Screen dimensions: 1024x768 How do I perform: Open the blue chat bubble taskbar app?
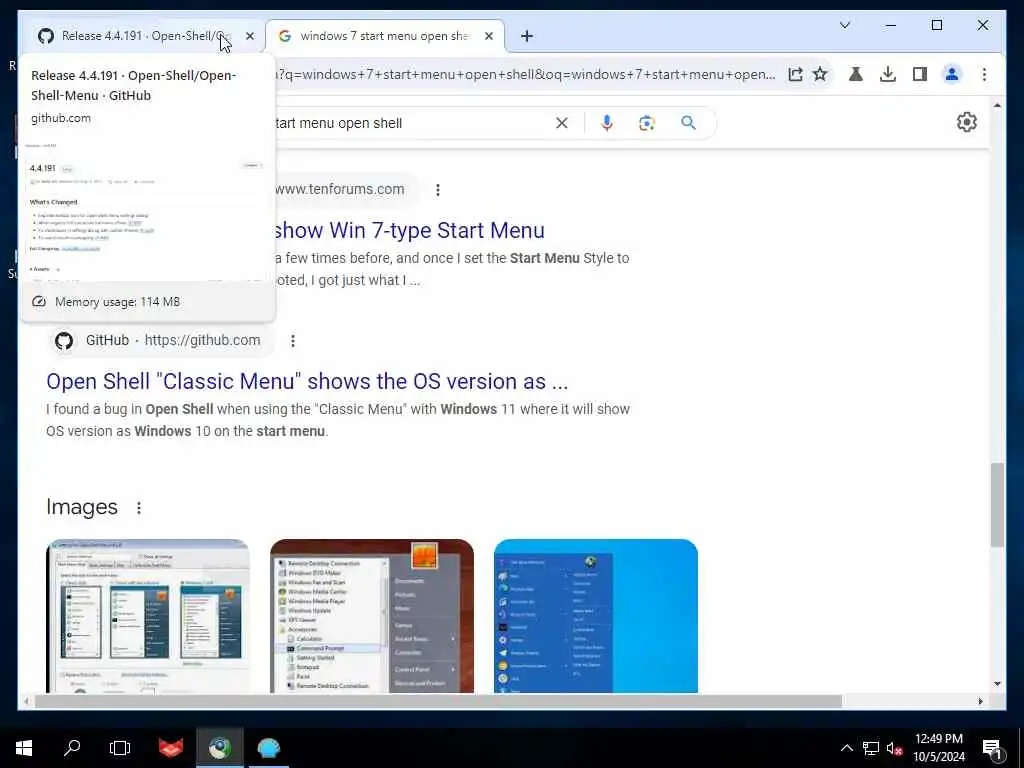(268, 748)
